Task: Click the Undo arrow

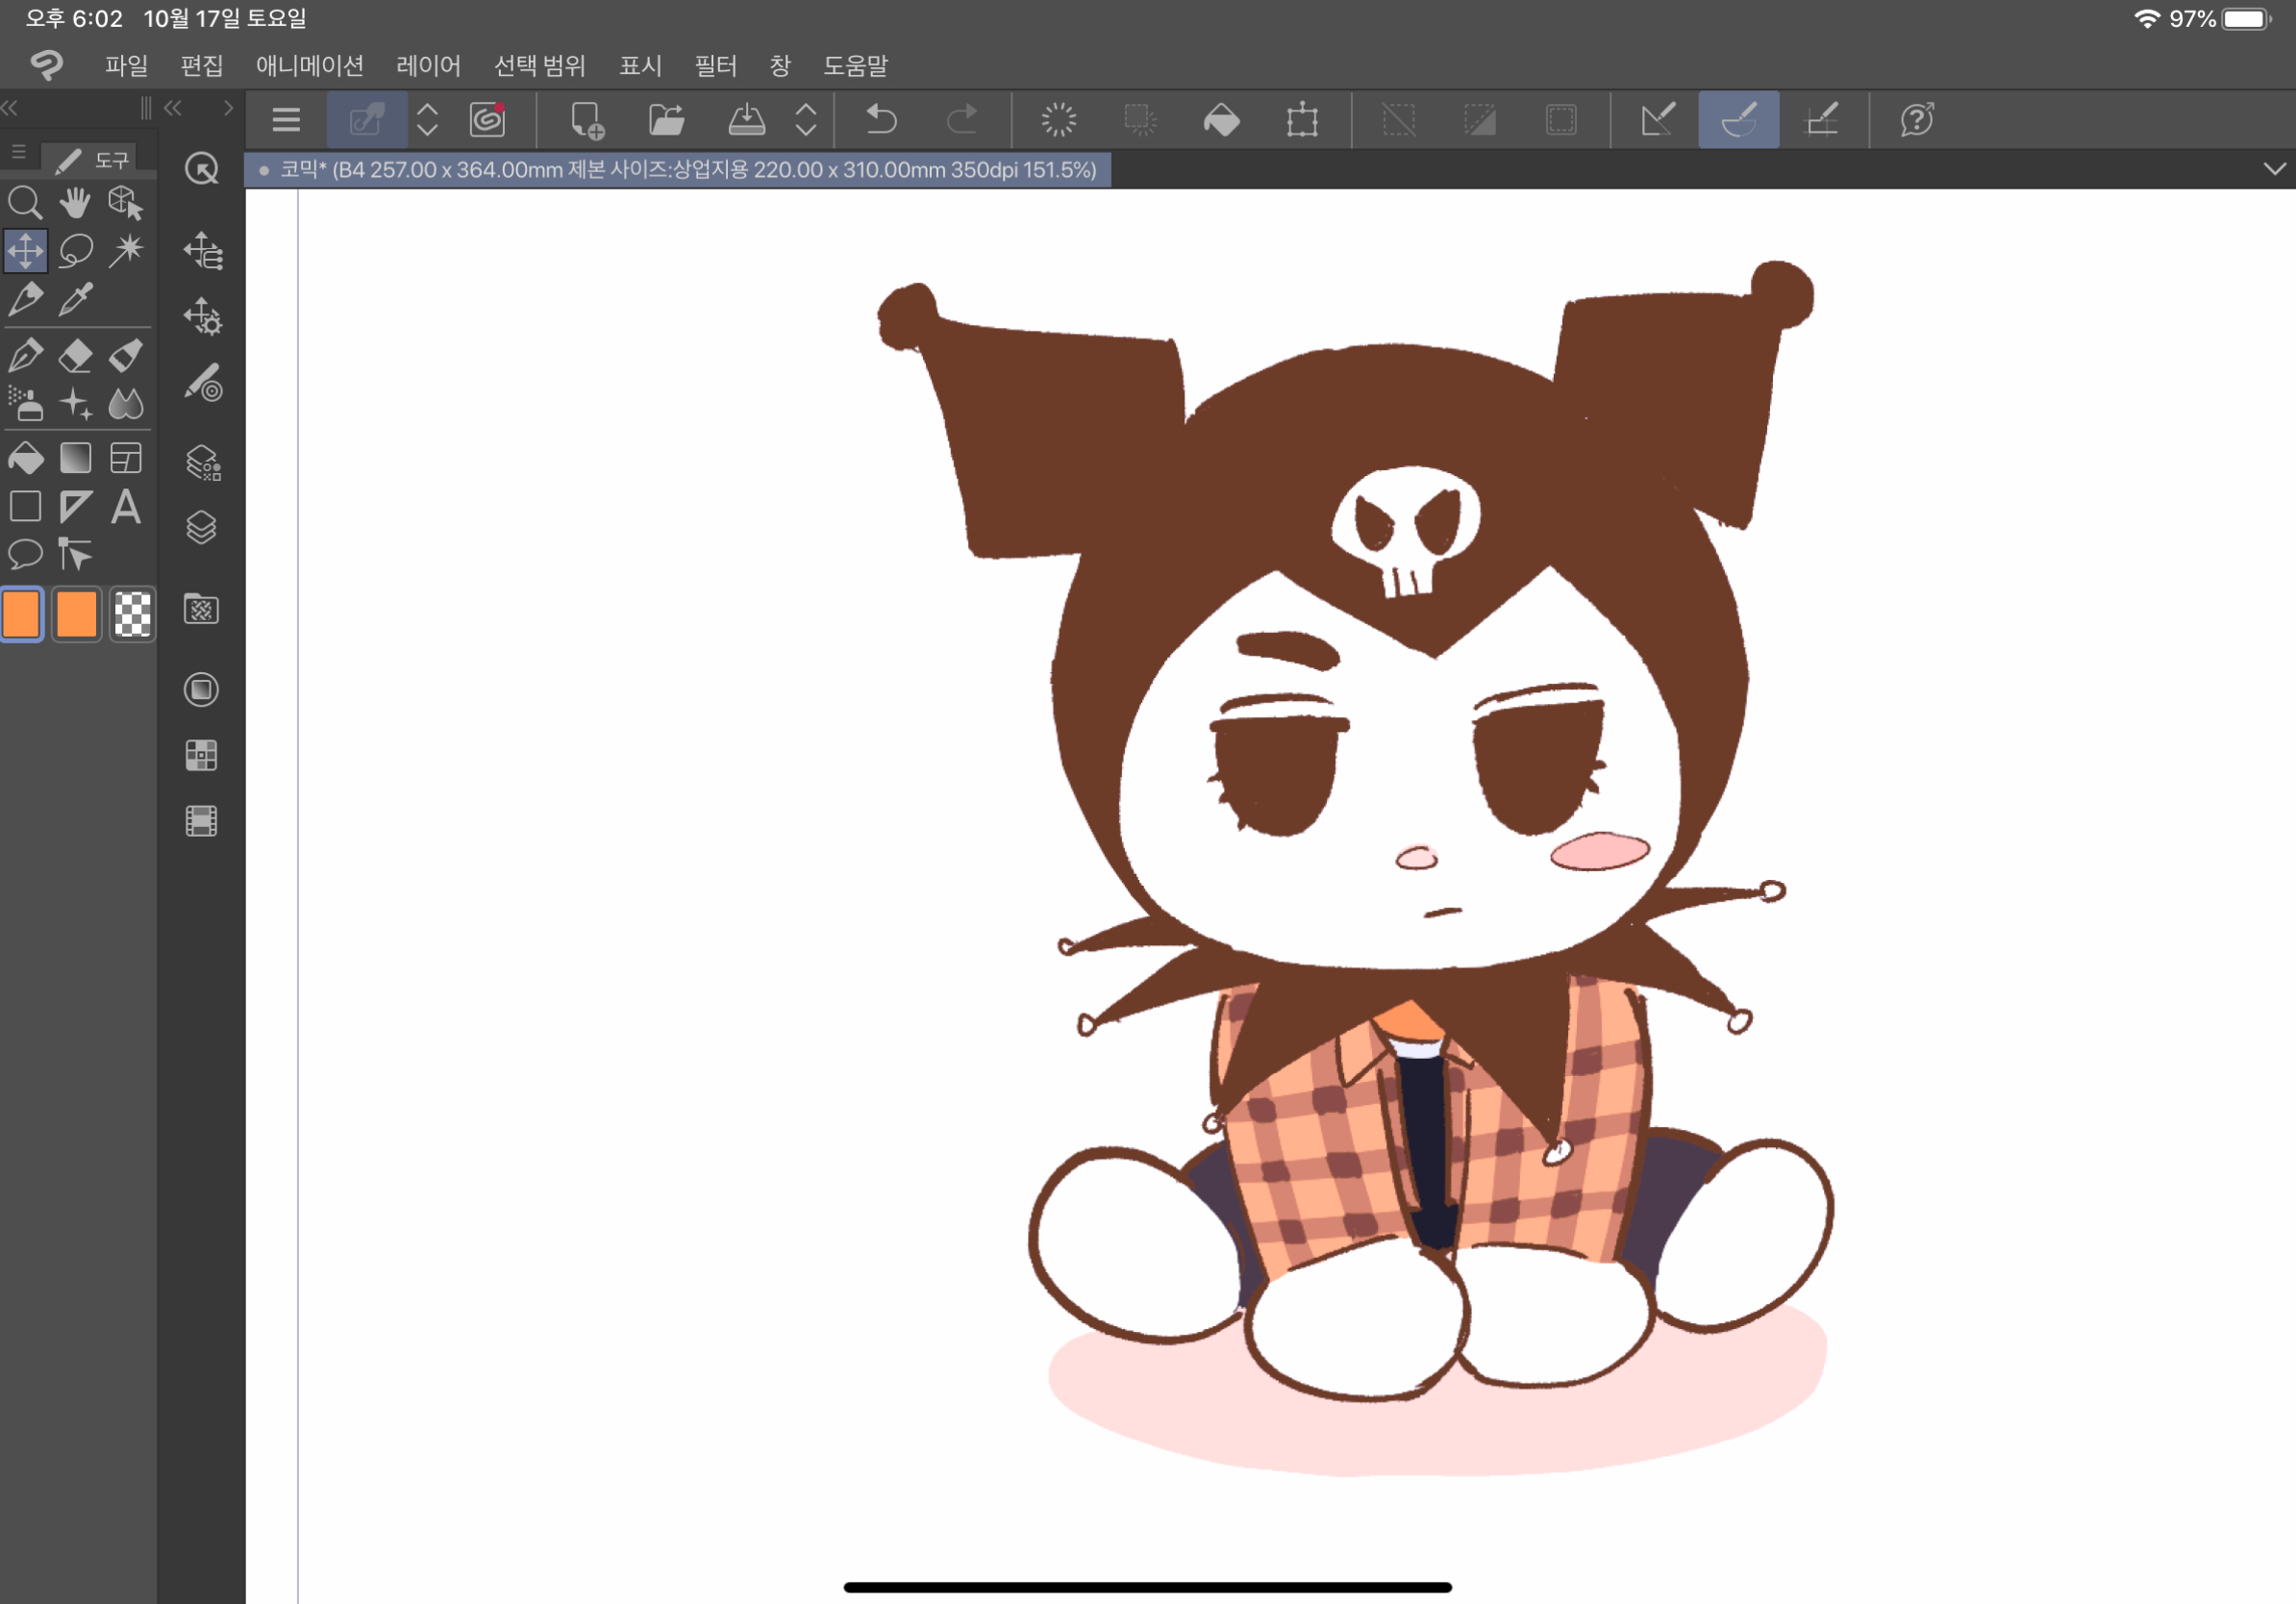Action: click(x=881, y=120)
